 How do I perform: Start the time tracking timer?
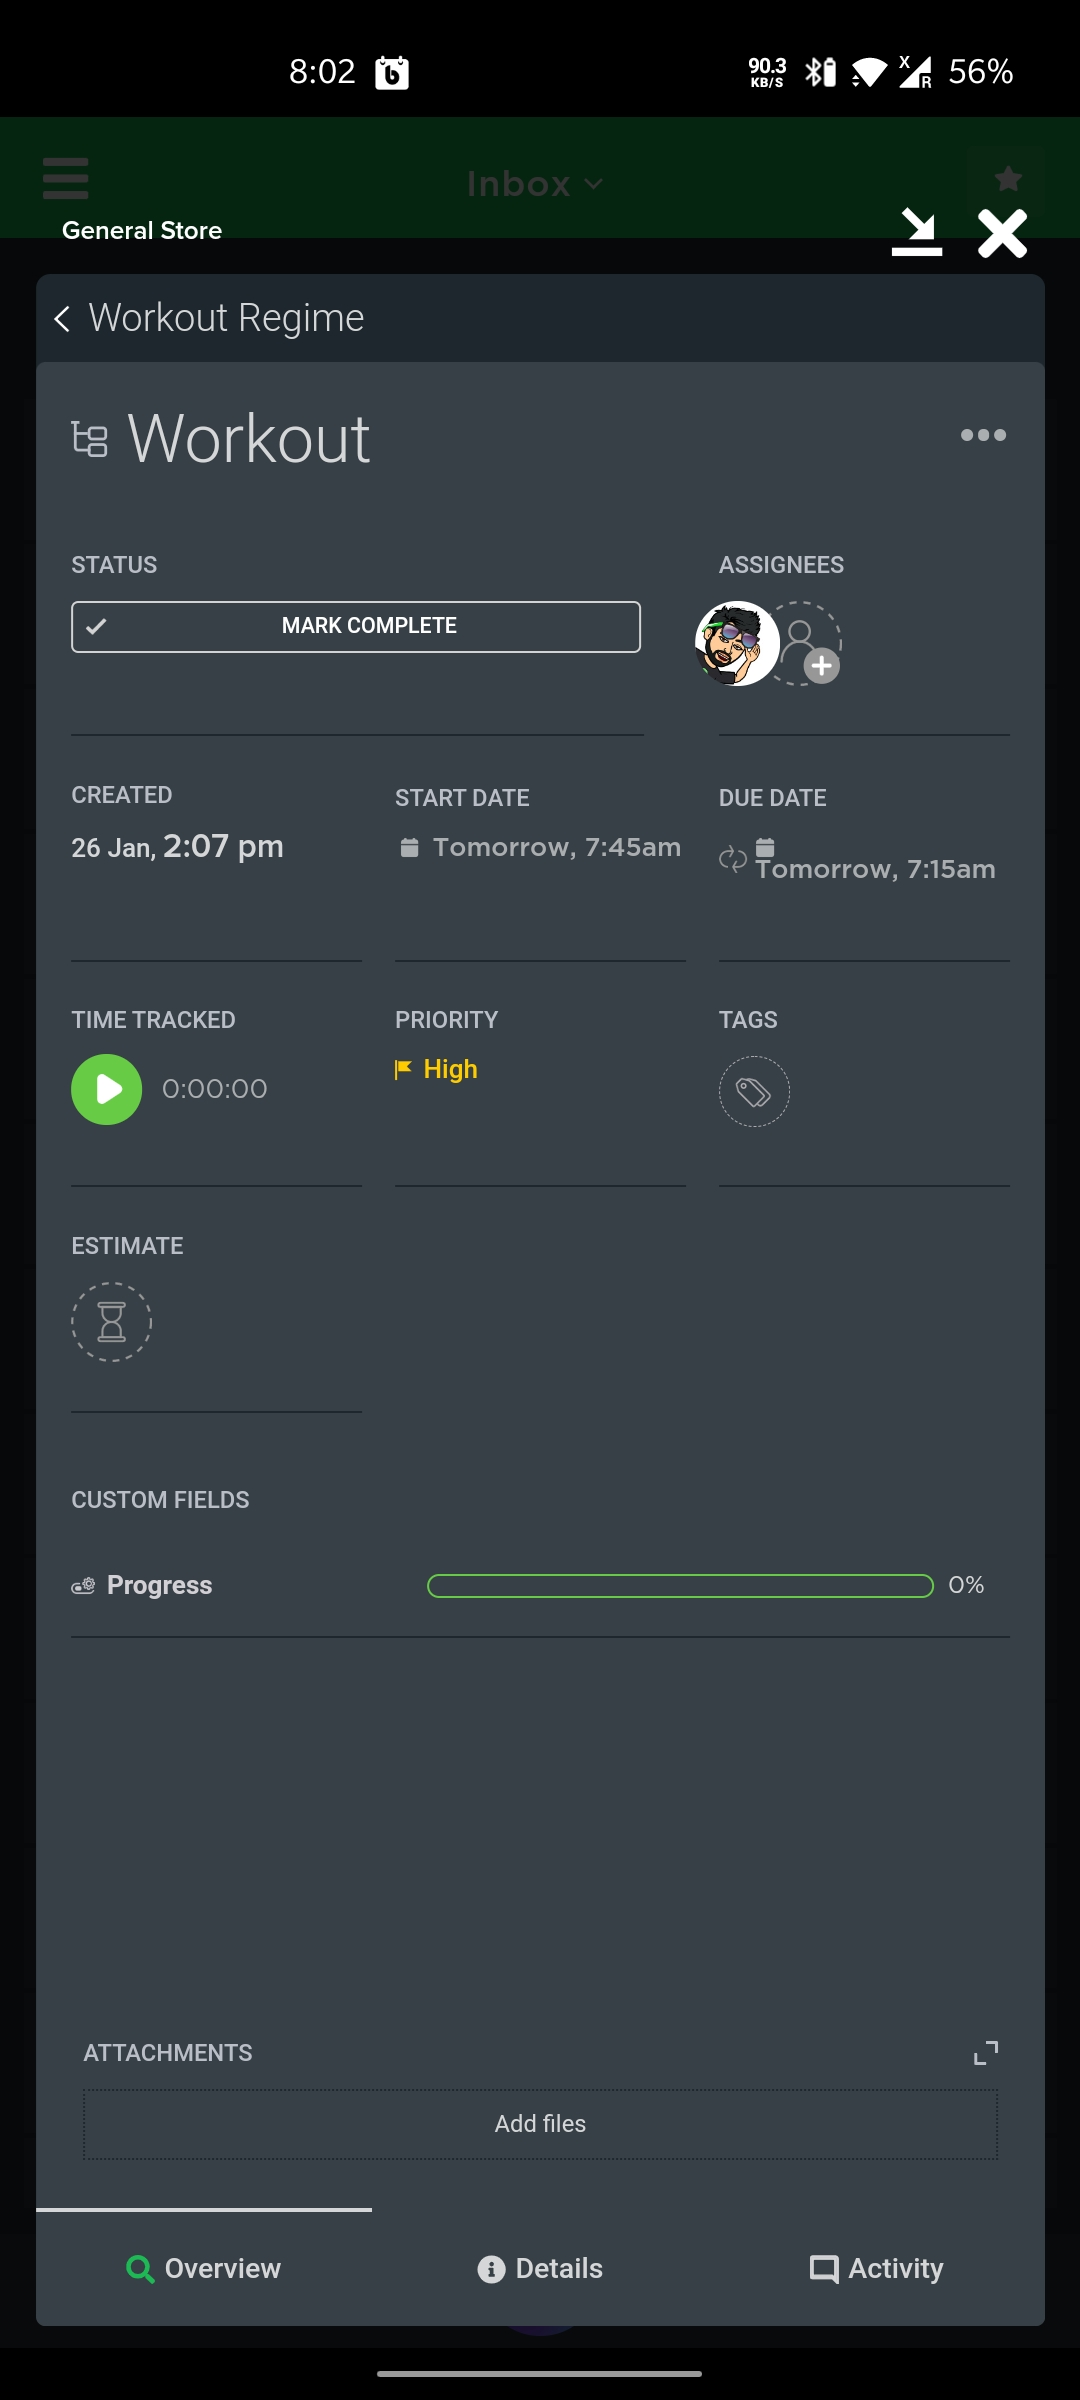107,1089
